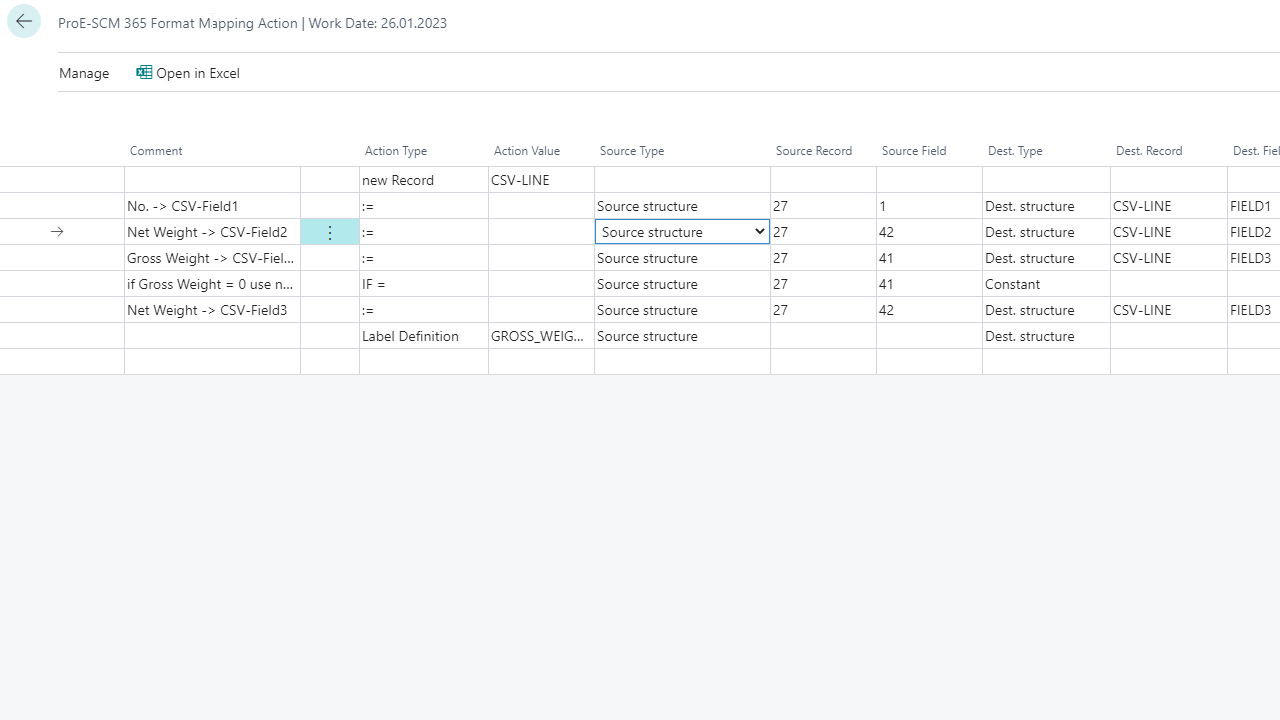Click Source structure in Label Definition row
The height and width of the screenshot is (720, 1280).
(682, 336)
